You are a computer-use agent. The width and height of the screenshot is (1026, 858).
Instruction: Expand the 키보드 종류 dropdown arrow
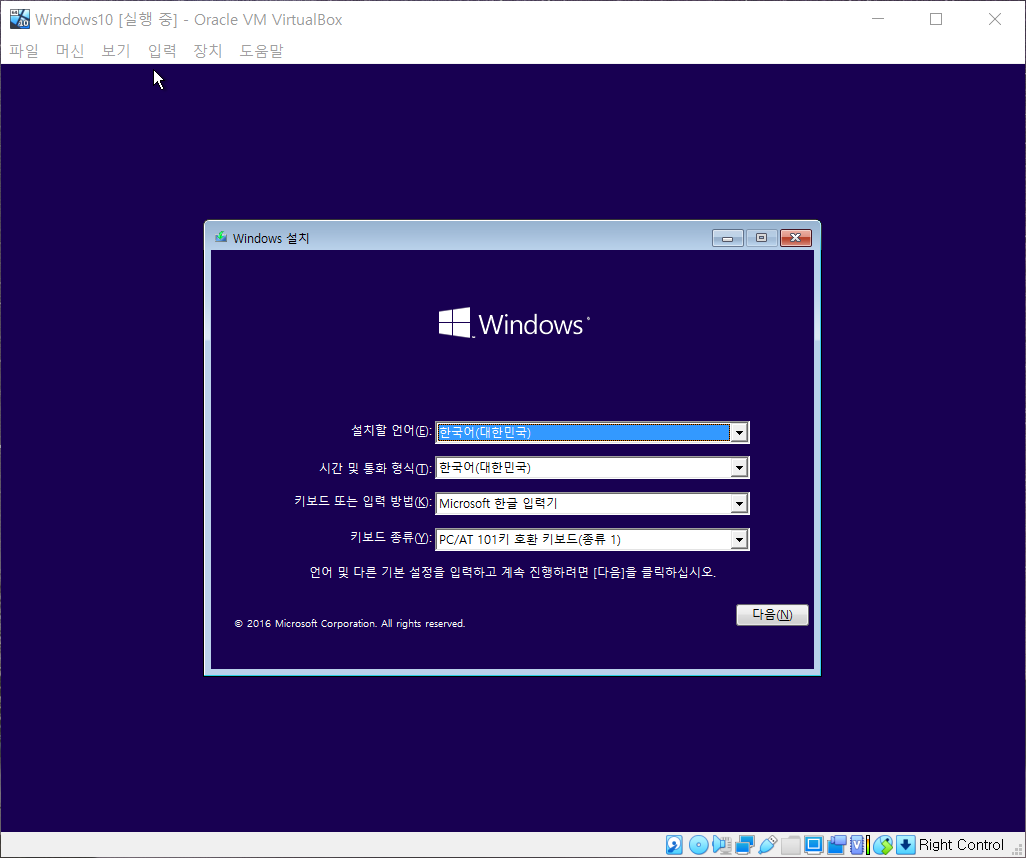tap(739, 539)
